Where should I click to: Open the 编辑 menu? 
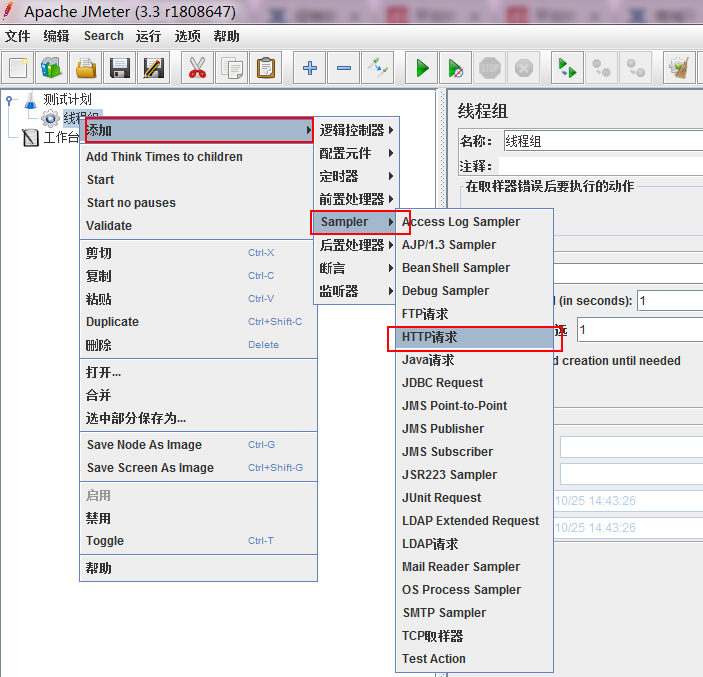click(56, 36)
